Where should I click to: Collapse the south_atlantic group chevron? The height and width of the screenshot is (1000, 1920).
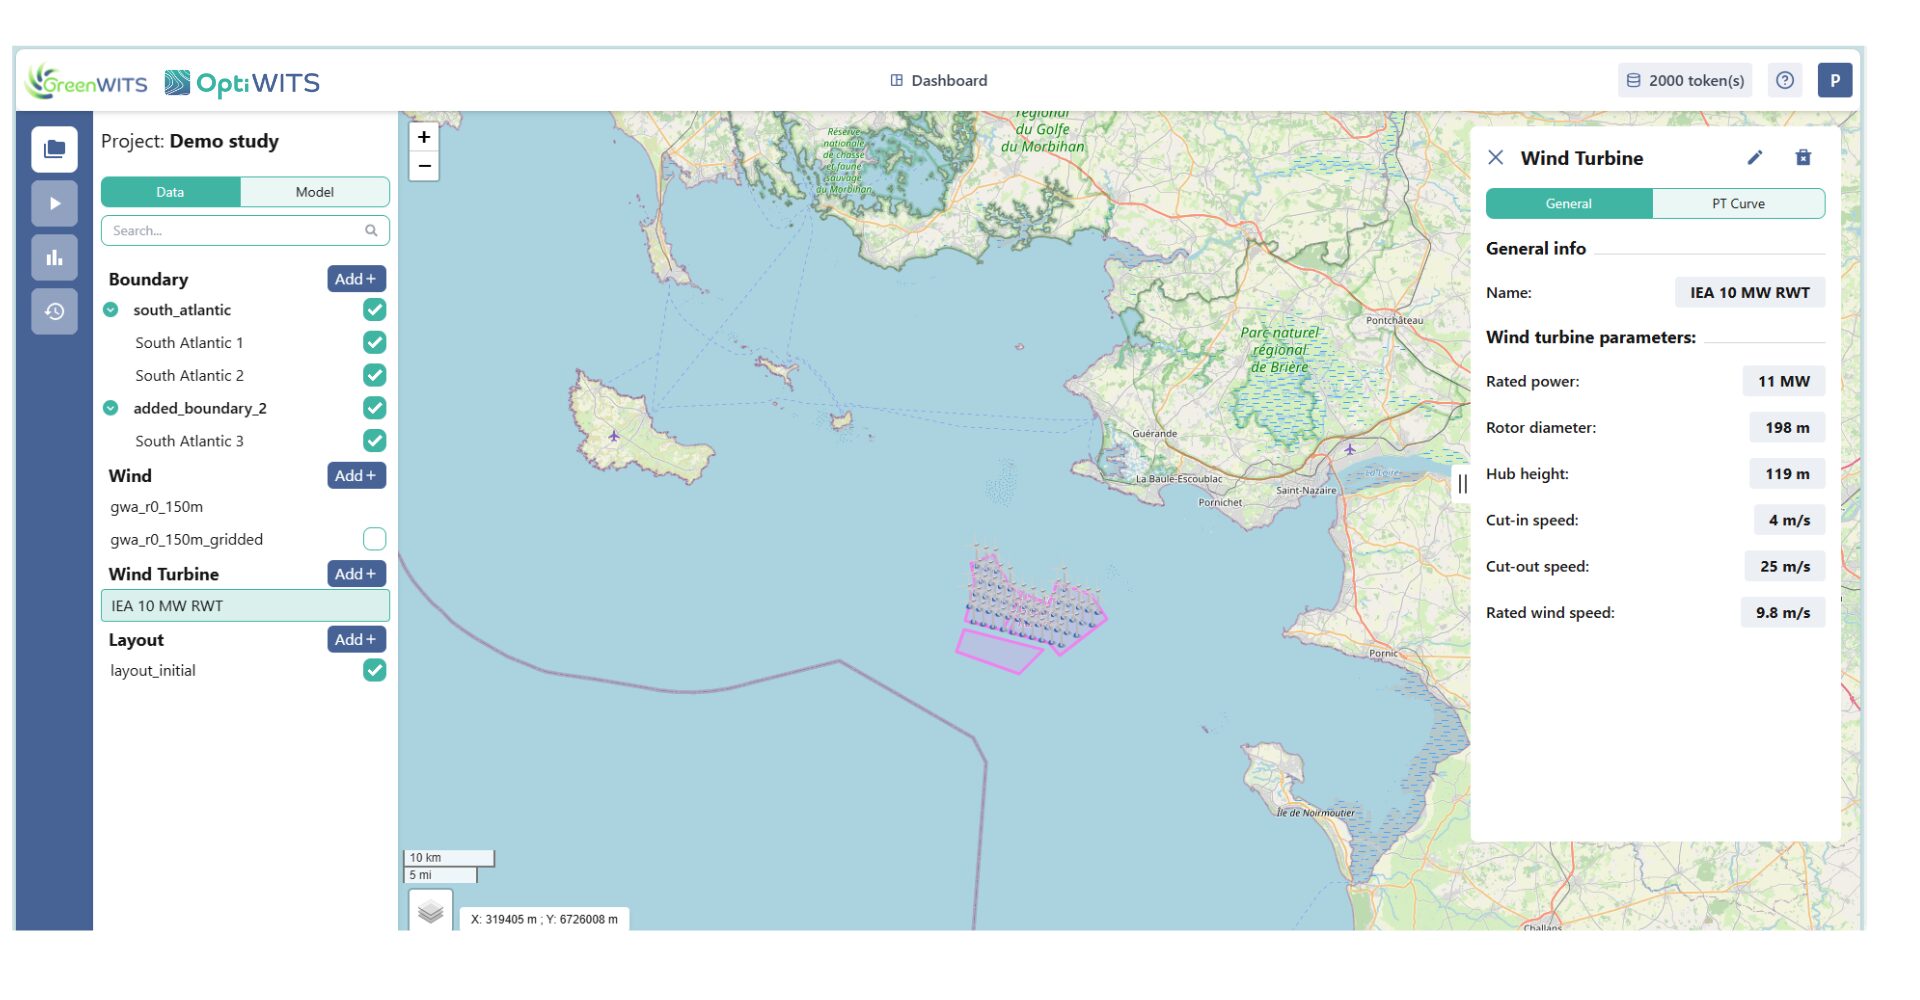pyautogui.click(x=111, y=310)
